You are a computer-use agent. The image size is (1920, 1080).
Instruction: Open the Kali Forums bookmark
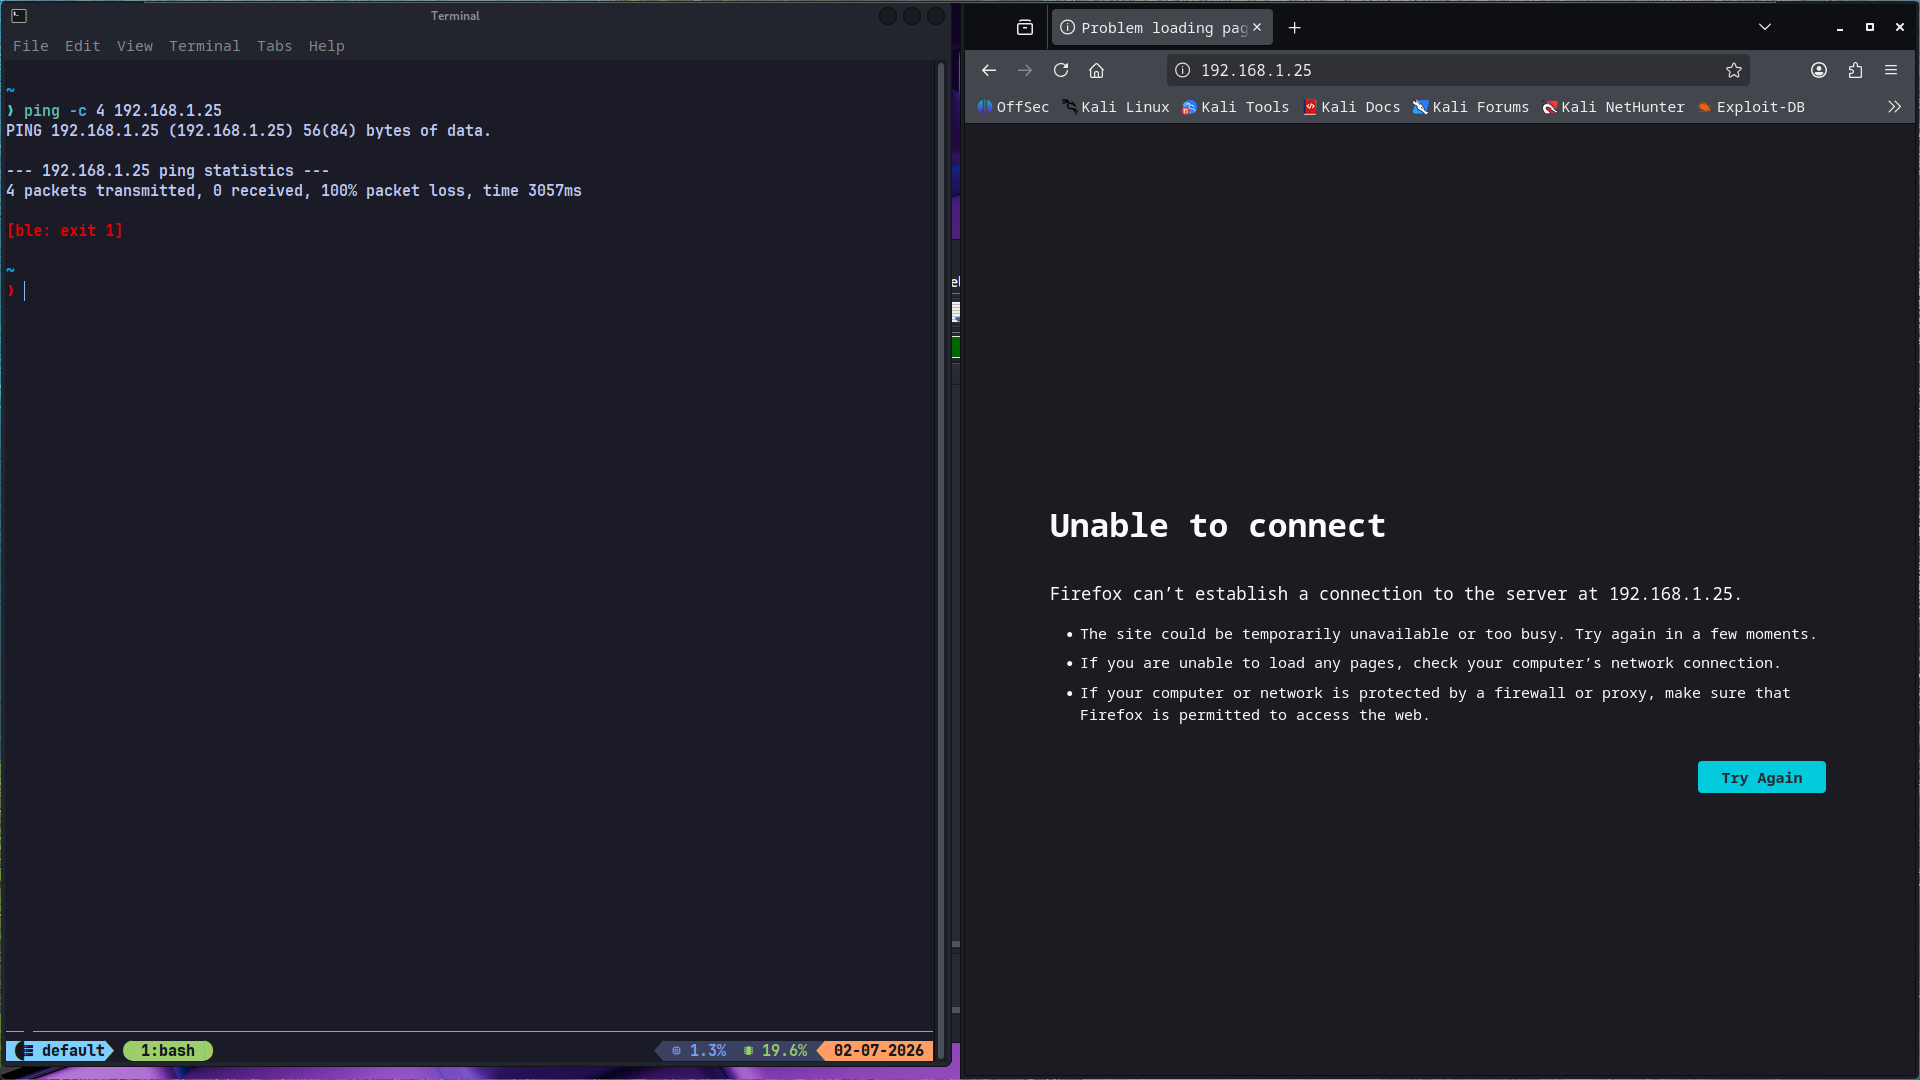click(x=1471, y=107)
